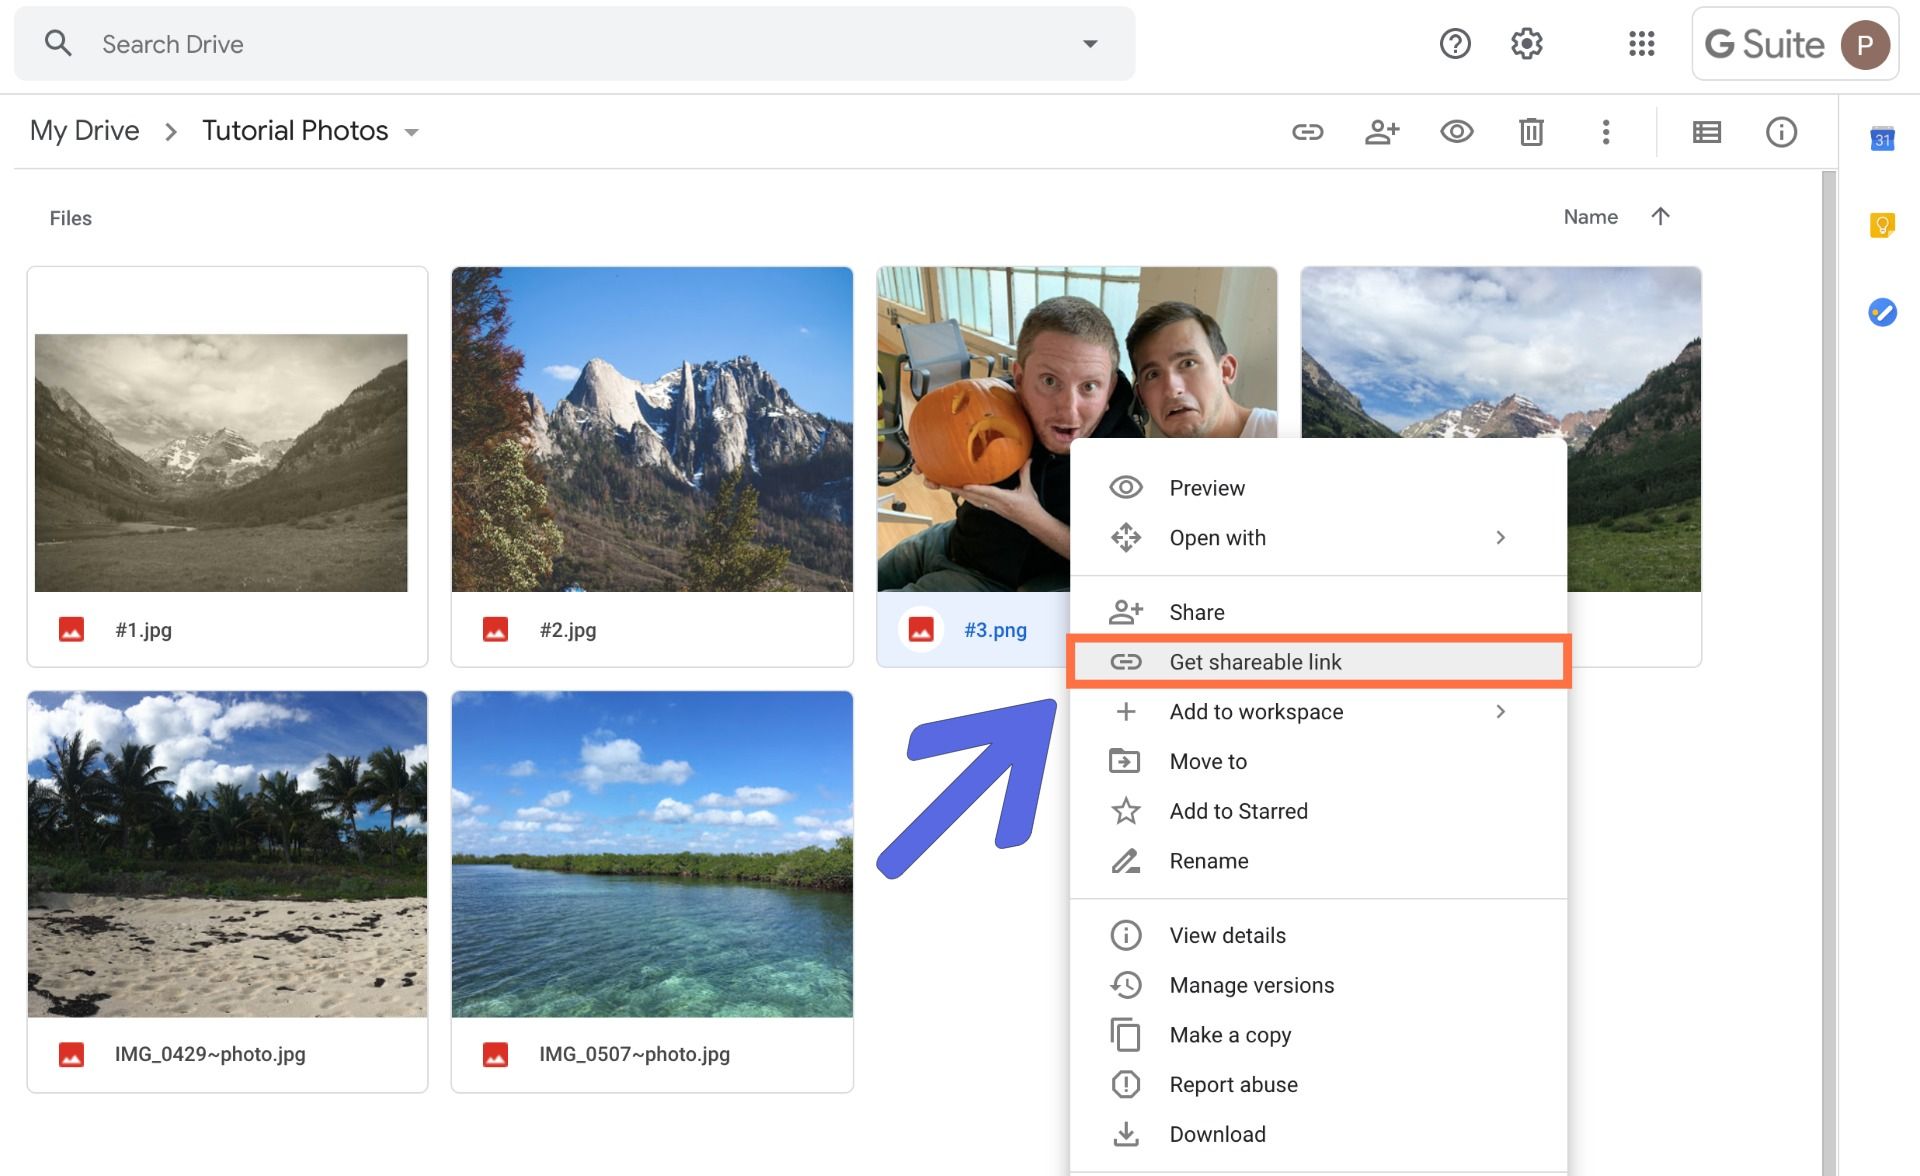Open Google Keep lightbulb icon

click(x=1882, y=225)
